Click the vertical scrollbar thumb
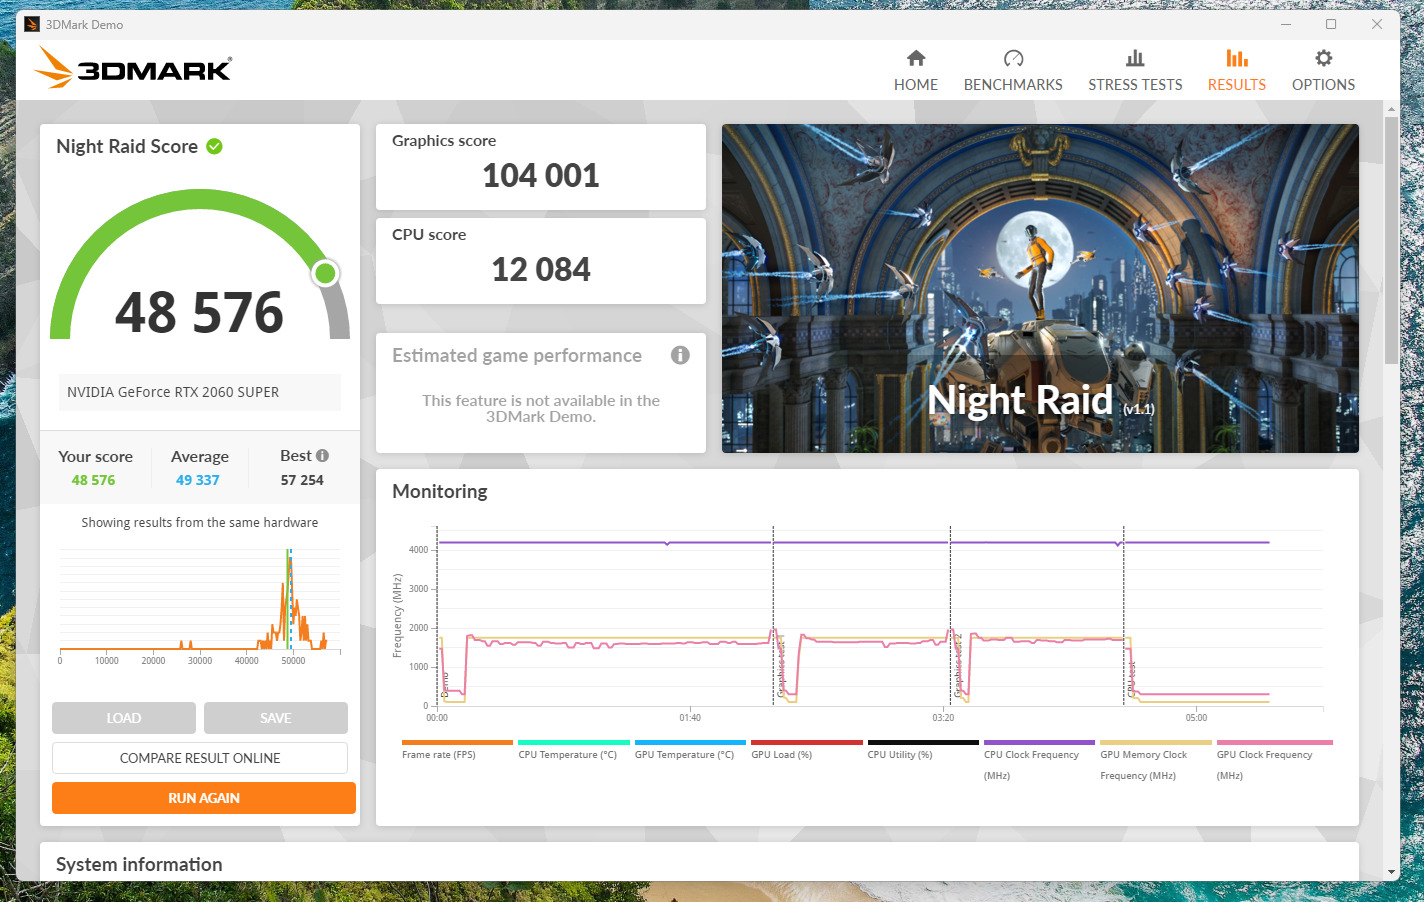Screen dimensions: 1424x902 tap(1391, 240)
